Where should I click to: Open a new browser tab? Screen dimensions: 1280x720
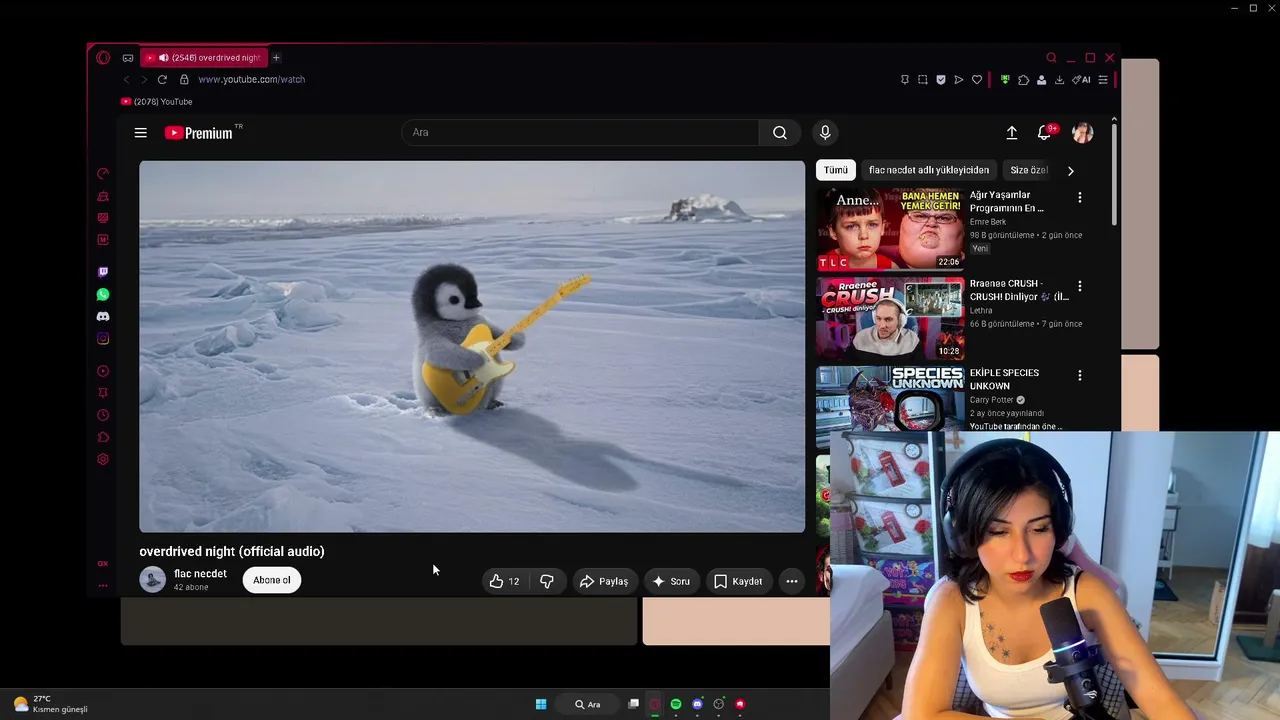[x=276, y=58]
